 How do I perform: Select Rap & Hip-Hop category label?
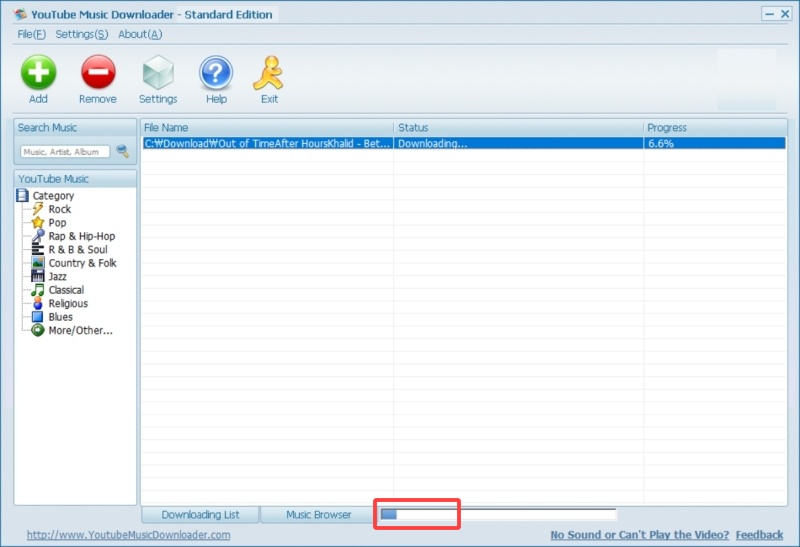[82, 236]
